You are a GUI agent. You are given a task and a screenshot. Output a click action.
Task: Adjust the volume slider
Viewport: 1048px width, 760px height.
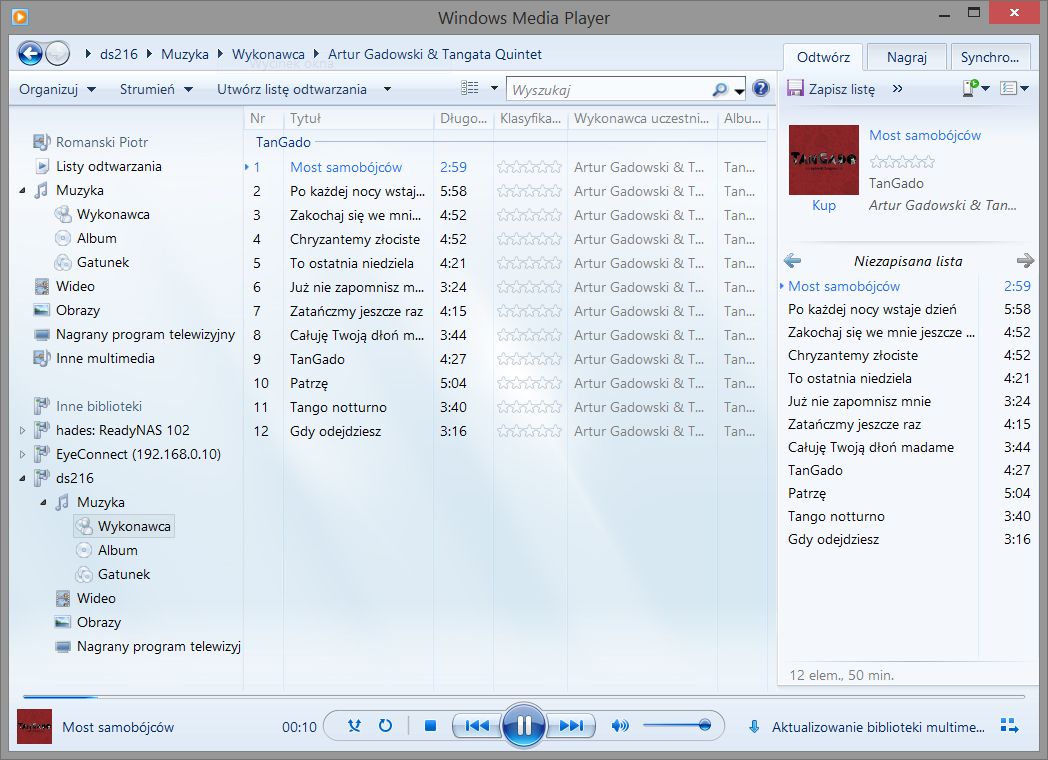click(676, 725)
